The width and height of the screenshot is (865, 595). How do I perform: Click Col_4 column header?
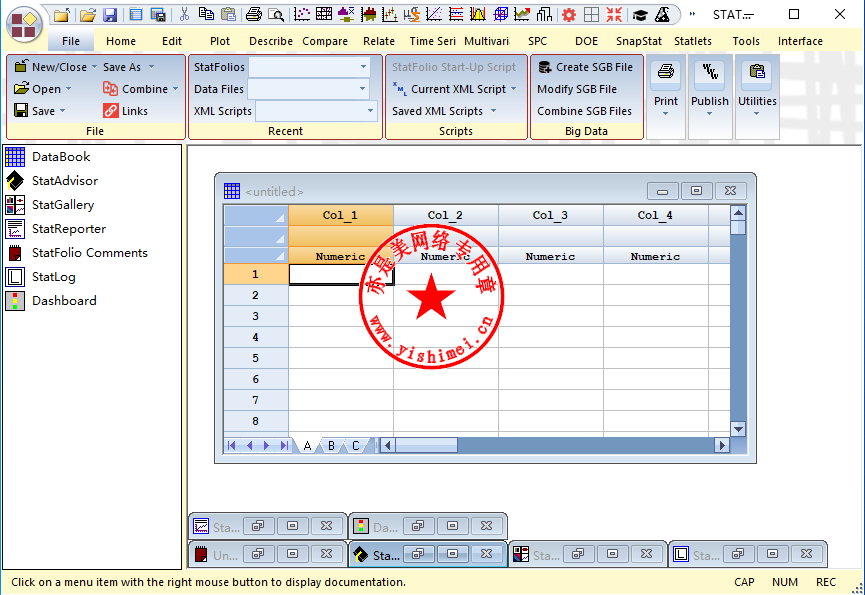tap(655, 215)
